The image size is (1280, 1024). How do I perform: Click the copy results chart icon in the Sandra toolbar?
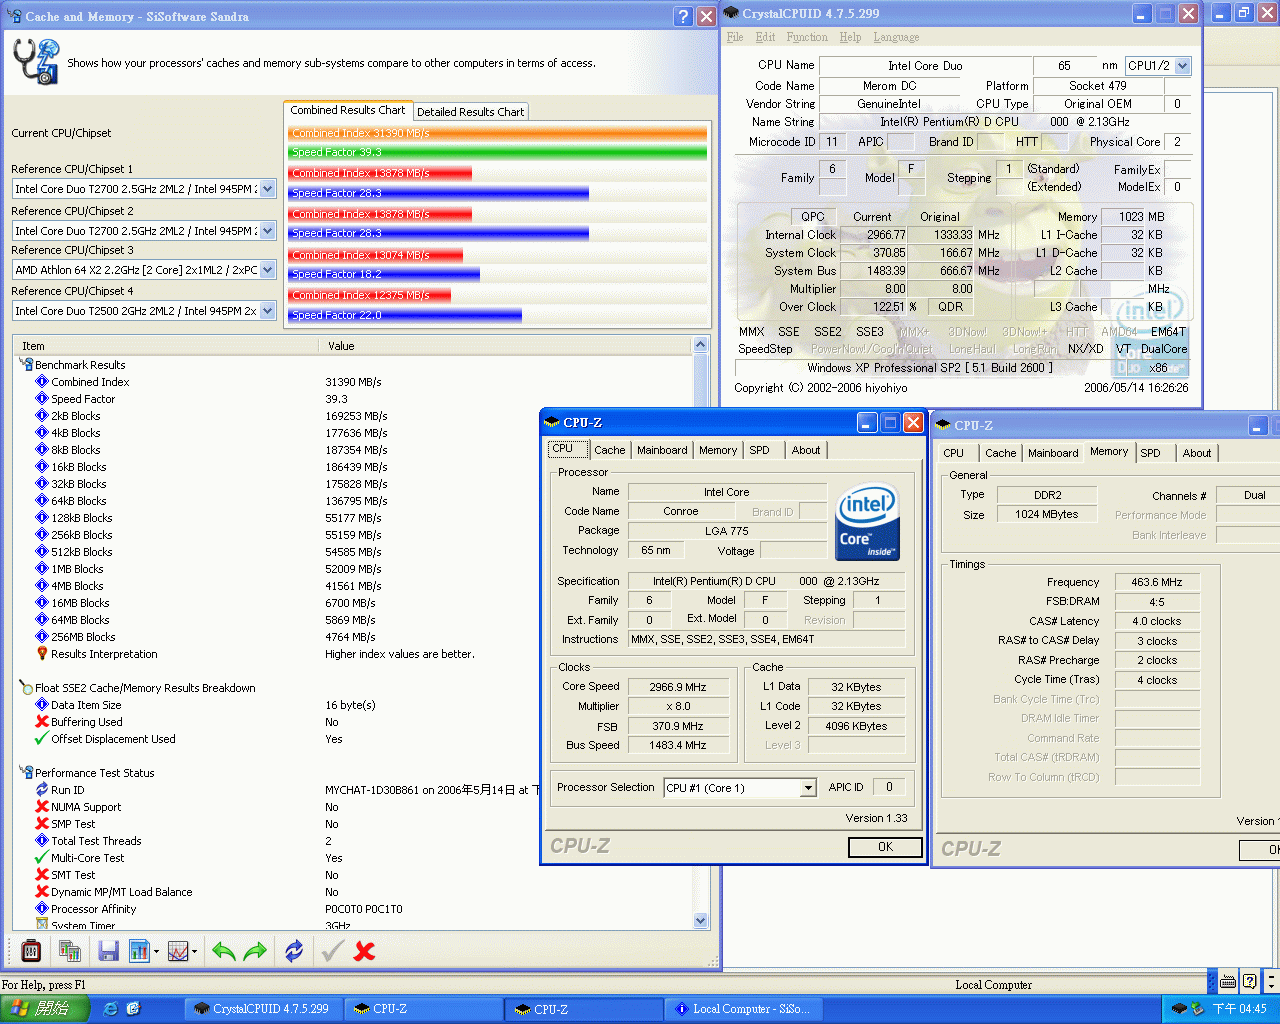point(70,951)
